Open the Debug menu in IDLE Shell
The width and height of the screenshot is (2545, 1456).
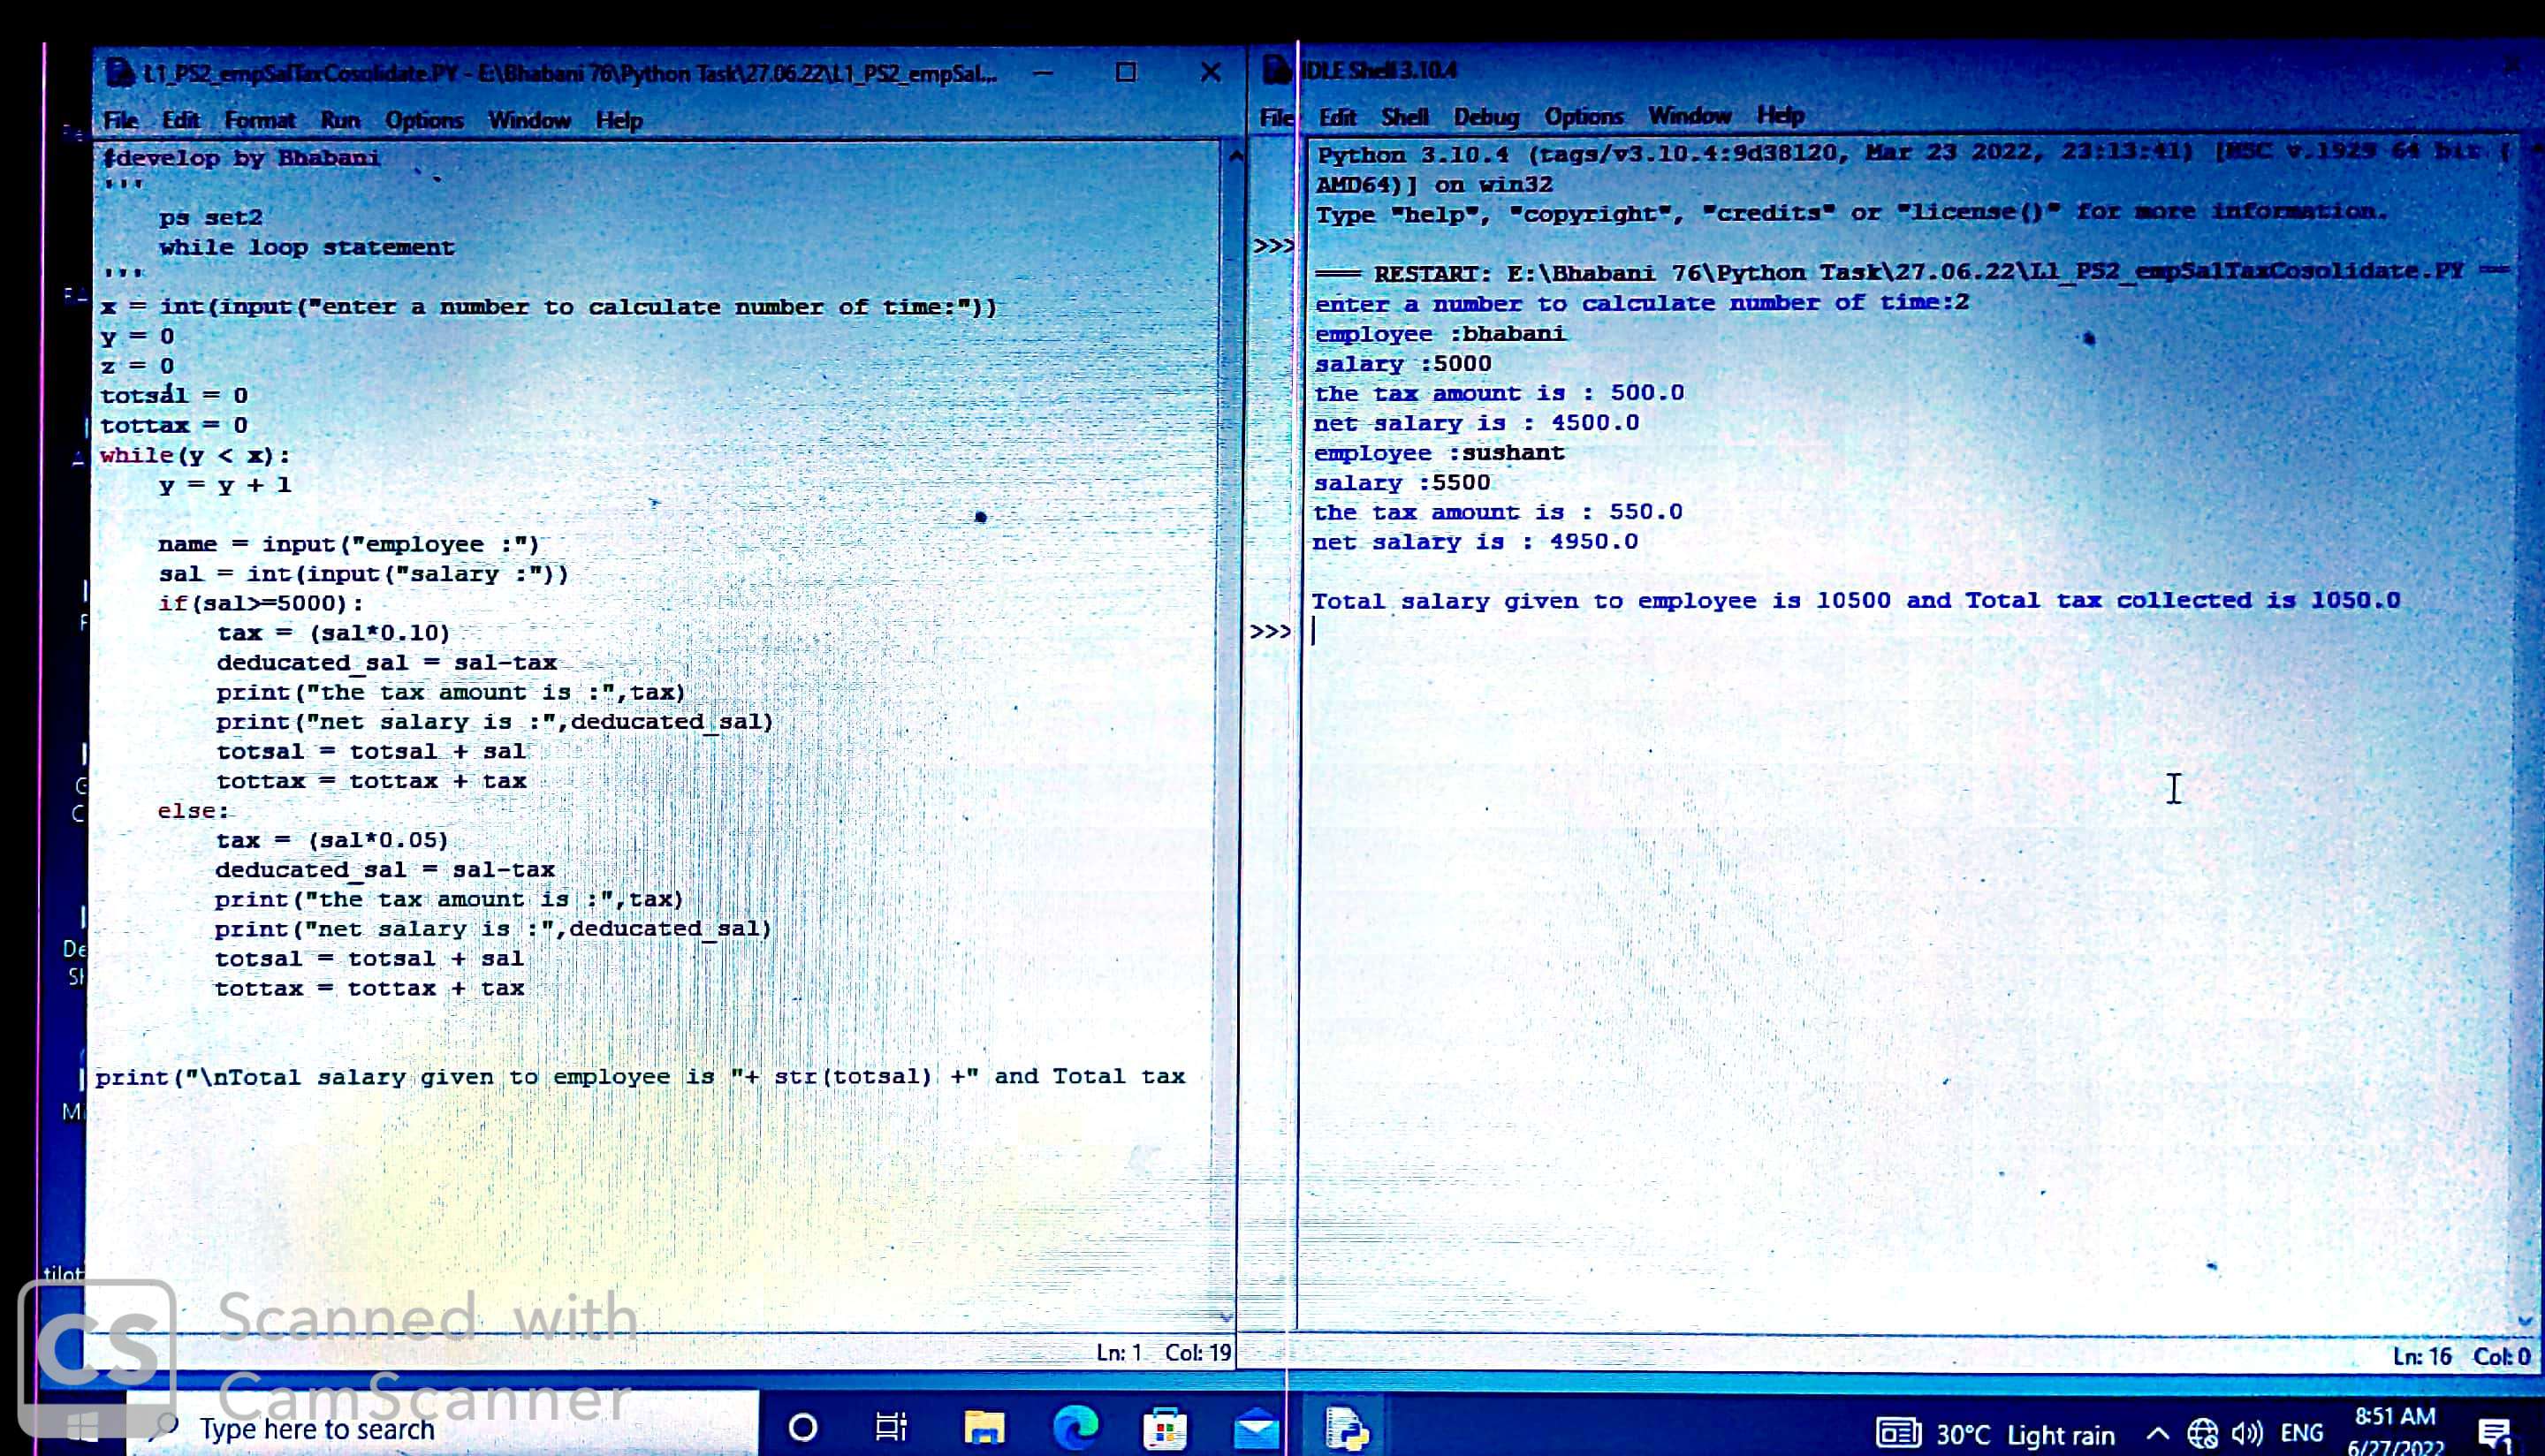[x=1486, y=117]
